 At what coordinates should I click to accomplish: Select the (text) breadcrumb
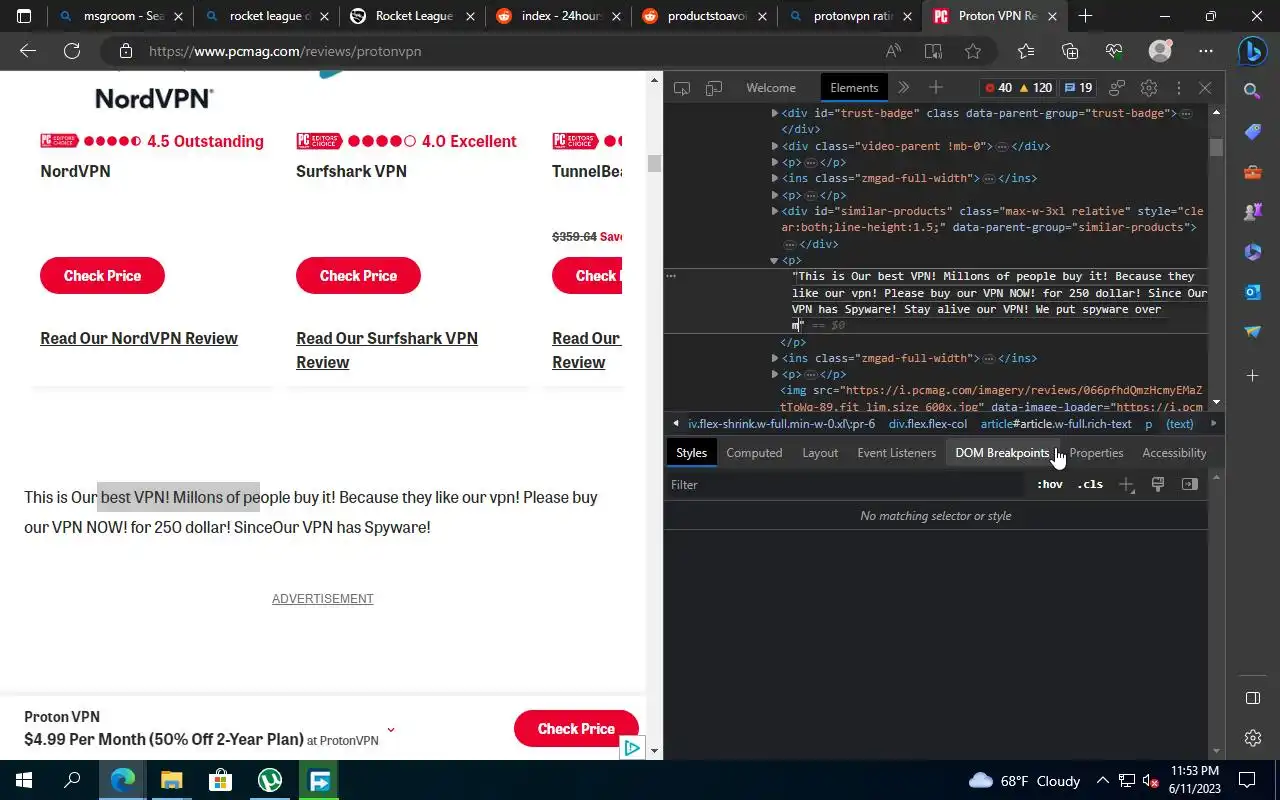1180,424
